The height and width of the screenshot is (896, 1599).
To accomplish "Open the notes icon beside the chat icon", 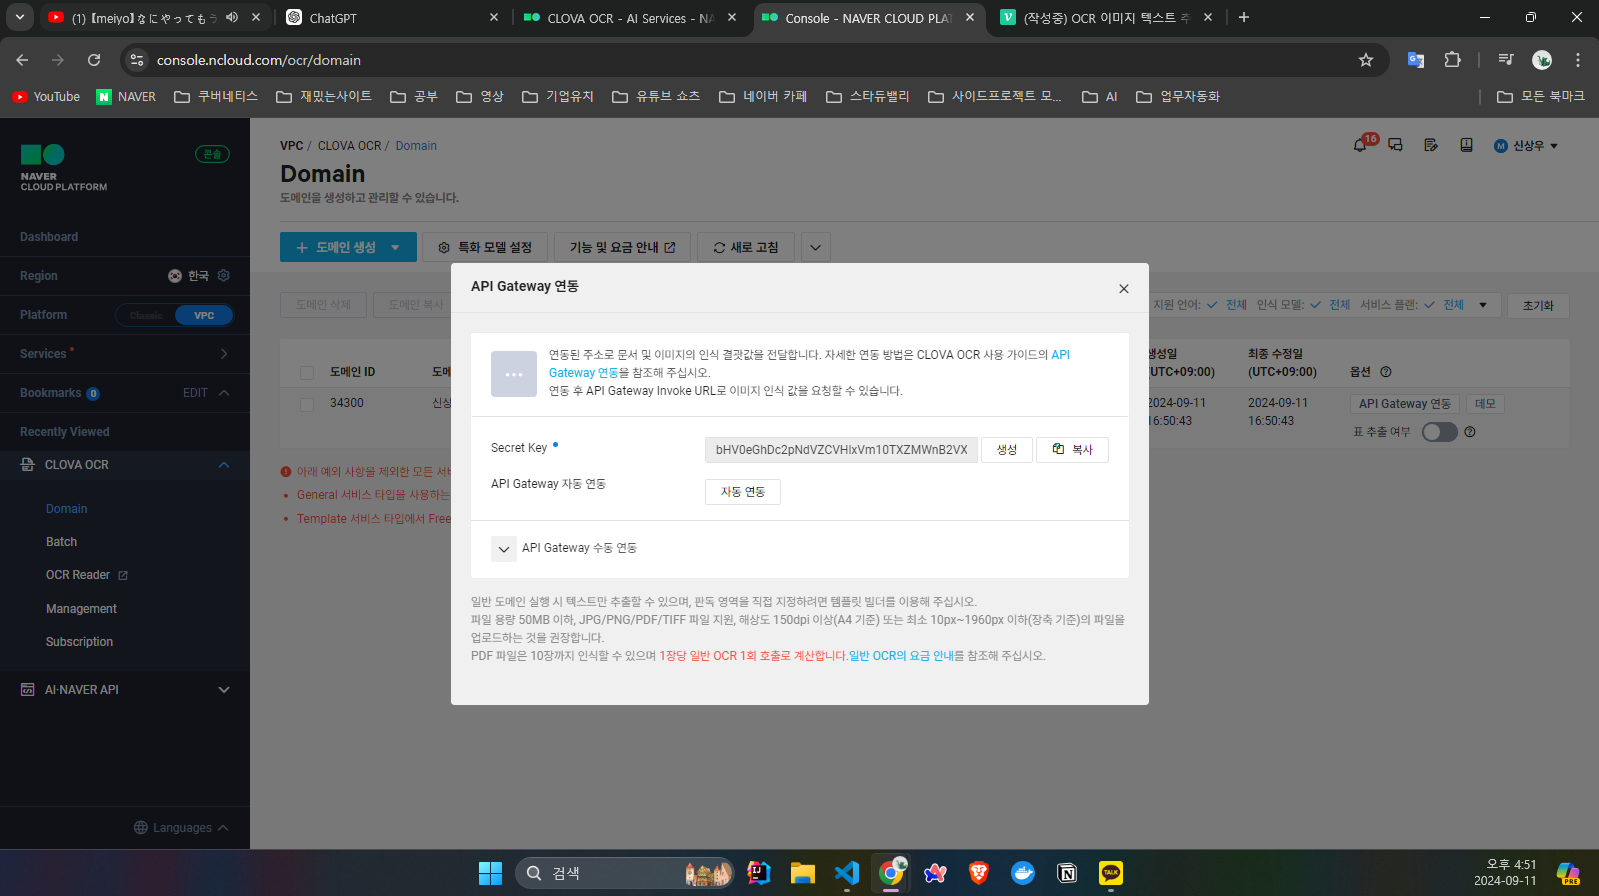I will [x=1431, y=145].
